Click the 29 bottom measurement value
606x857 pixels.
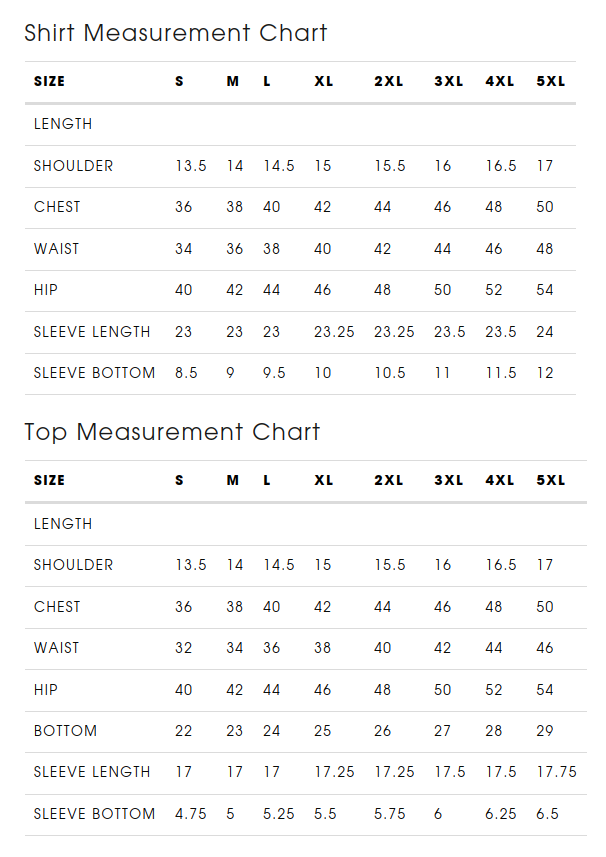tap(545, 731)
